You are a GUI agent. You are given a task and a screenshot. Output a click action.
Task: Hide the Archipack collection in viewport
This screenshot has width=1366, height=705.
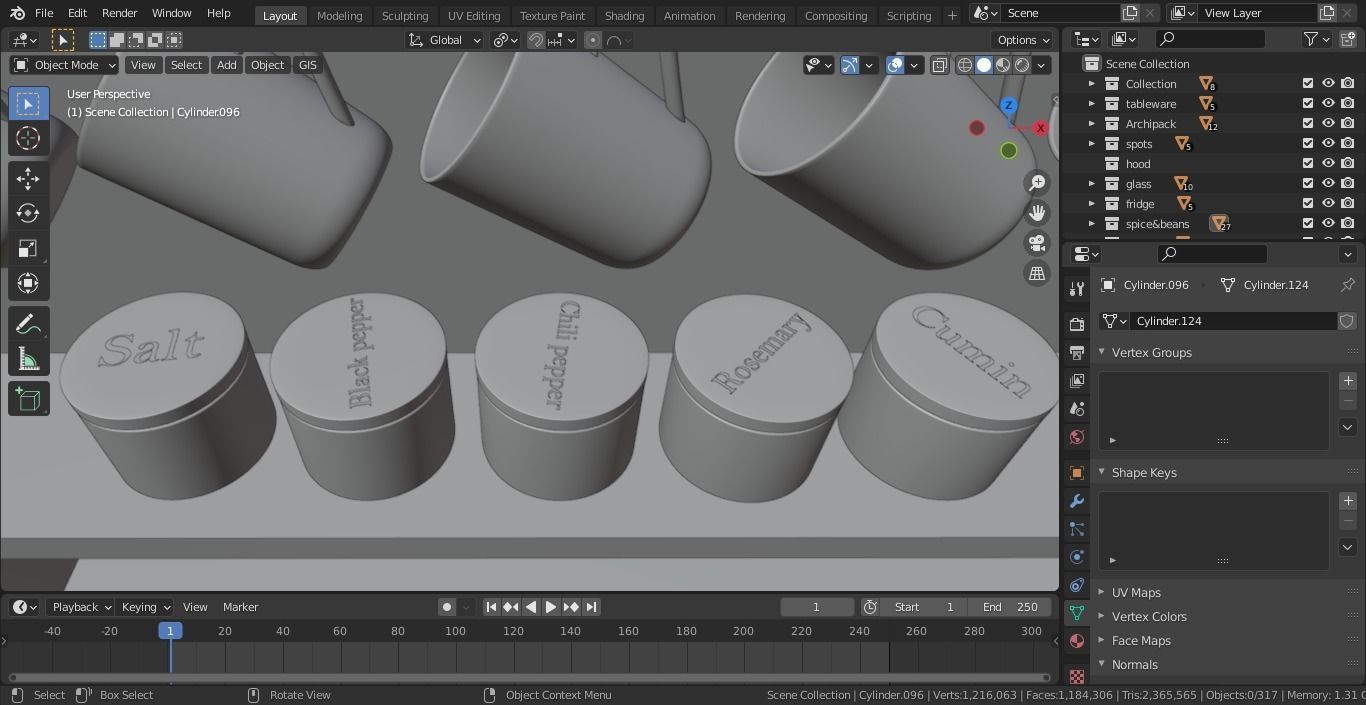pos(1328,124)
